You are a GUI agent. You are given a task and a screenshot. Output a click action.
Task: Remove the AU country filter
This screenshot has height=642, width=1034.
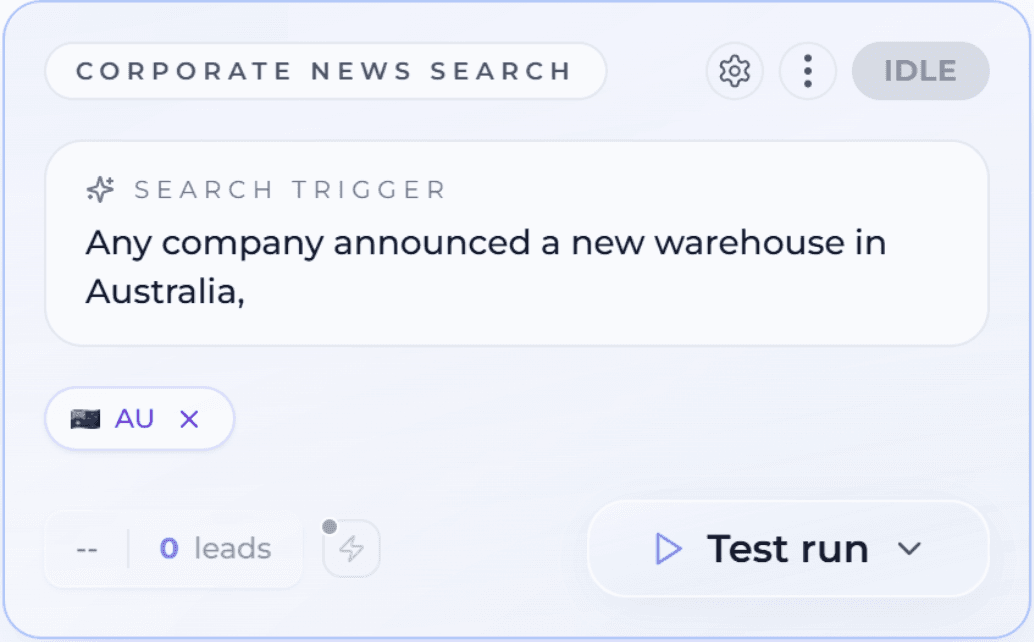tap(189, 419)
